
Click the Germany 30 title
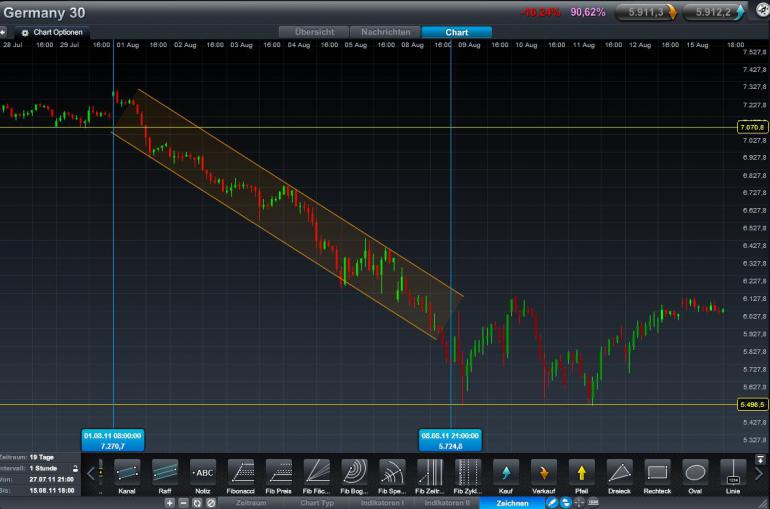click(44, 13)
